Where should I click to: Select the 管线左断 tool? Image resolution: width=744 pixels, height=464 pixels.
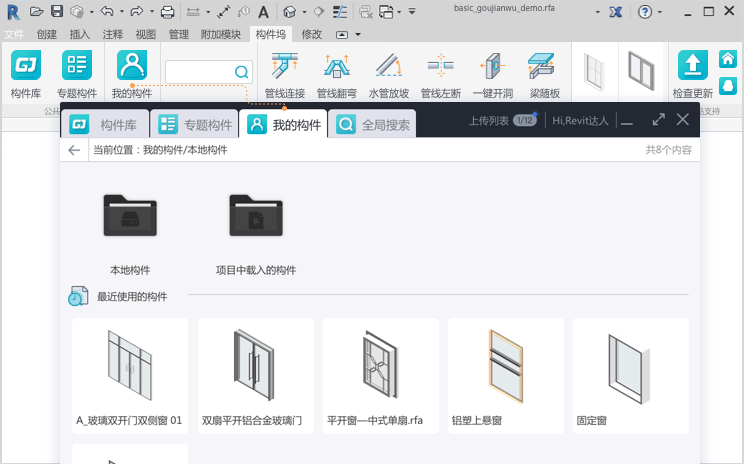441,75
